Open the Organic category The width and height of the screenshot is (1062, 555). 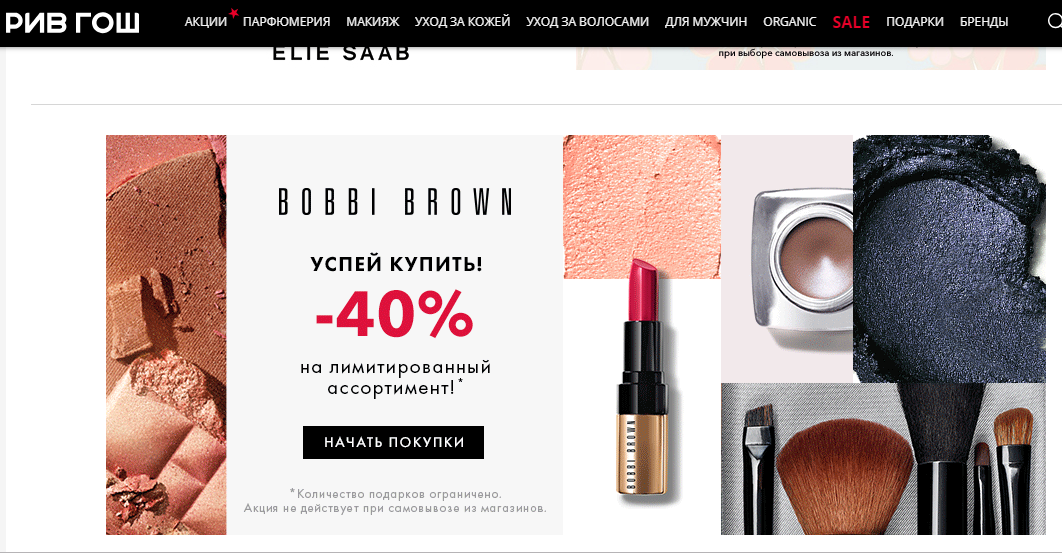789,22
